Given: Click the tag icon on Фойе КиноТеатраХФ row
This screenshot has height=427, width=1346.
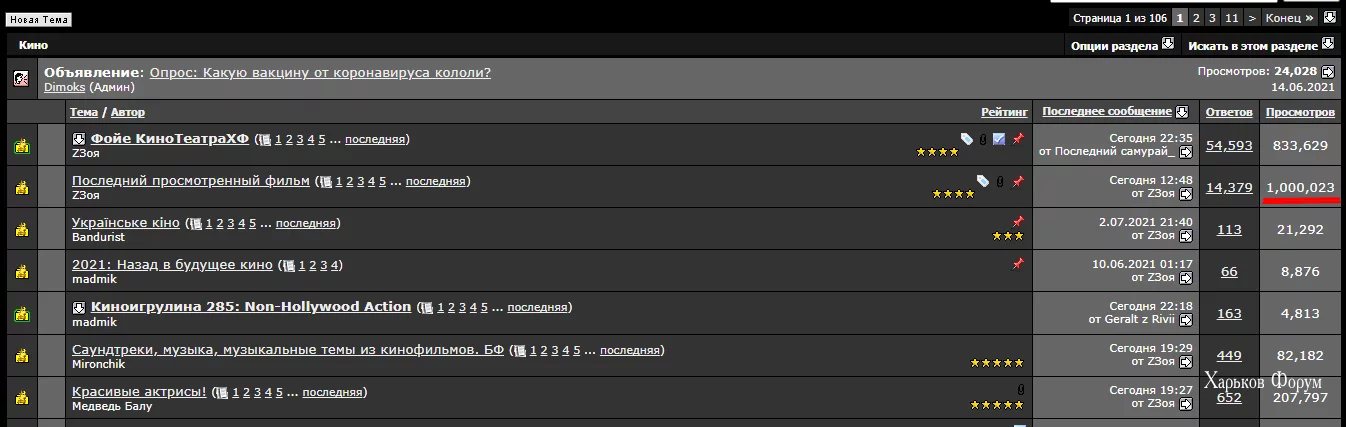Looking at the screenshot, I should click(967, 139).
